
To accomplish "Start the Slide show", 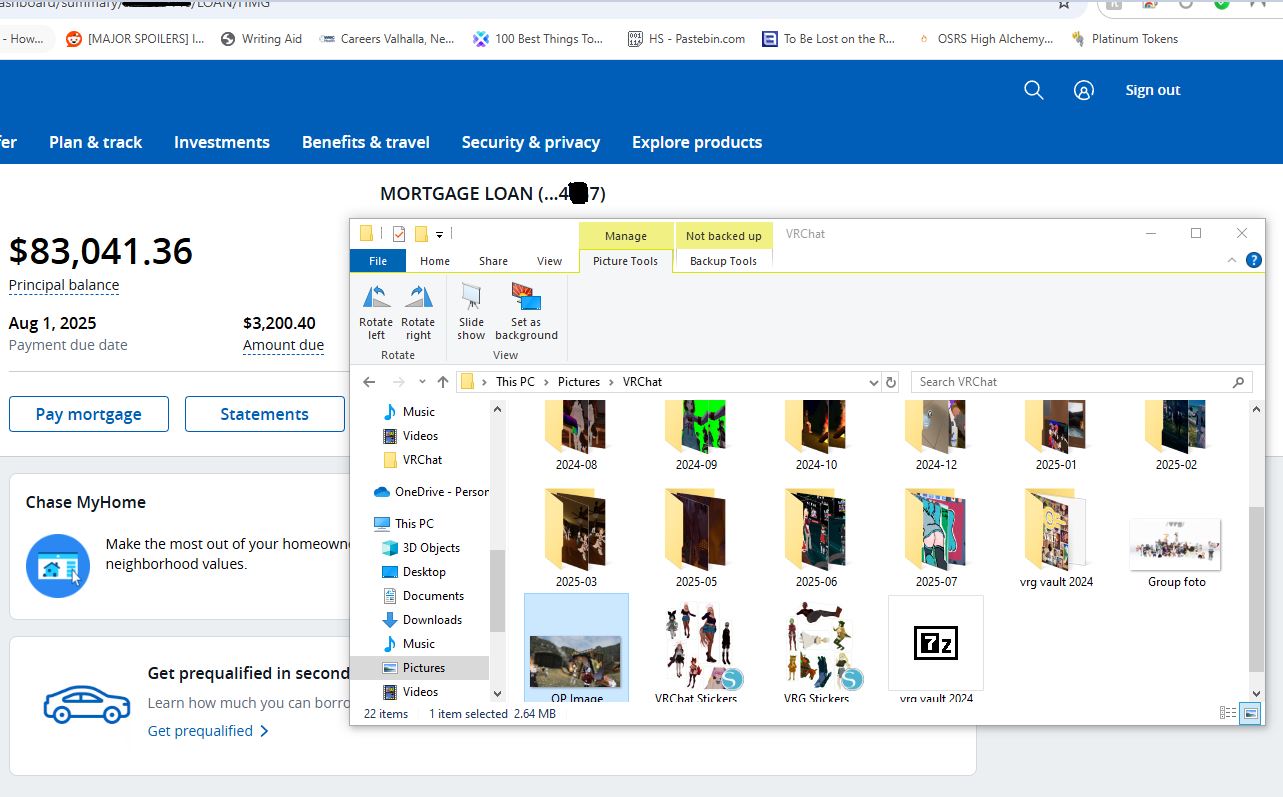I will tap(471, 311).
